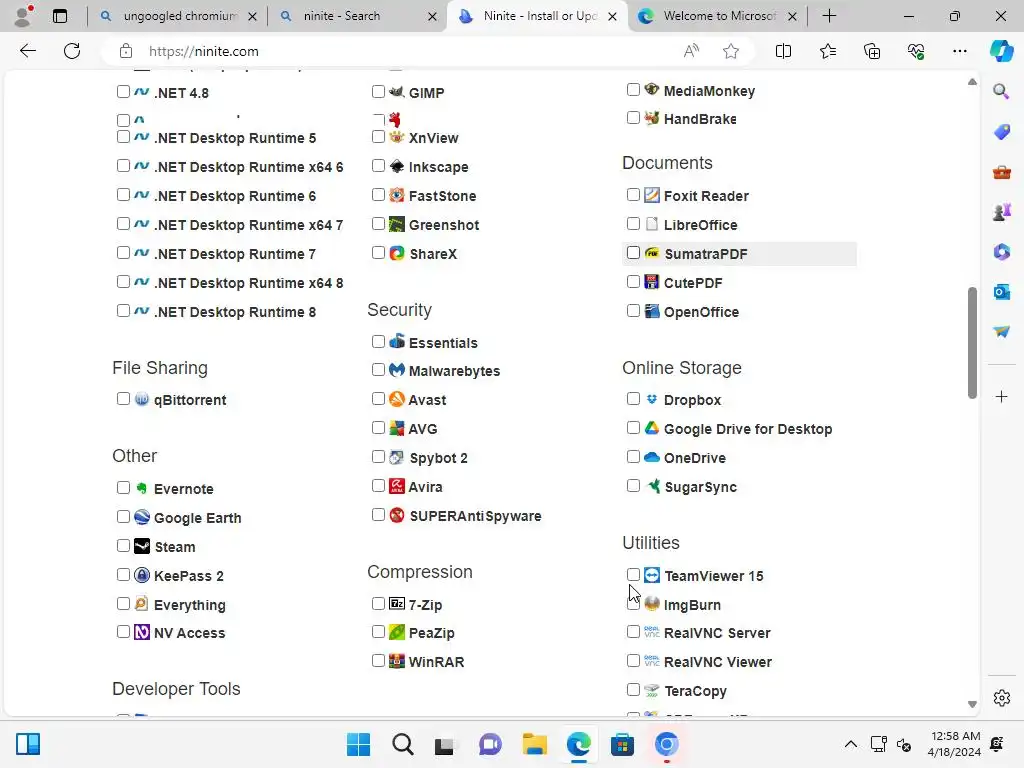
Task: Click the .NET Desktop Runtime x64 8 label
Action: pyautogui.click(x=249, y=283)
